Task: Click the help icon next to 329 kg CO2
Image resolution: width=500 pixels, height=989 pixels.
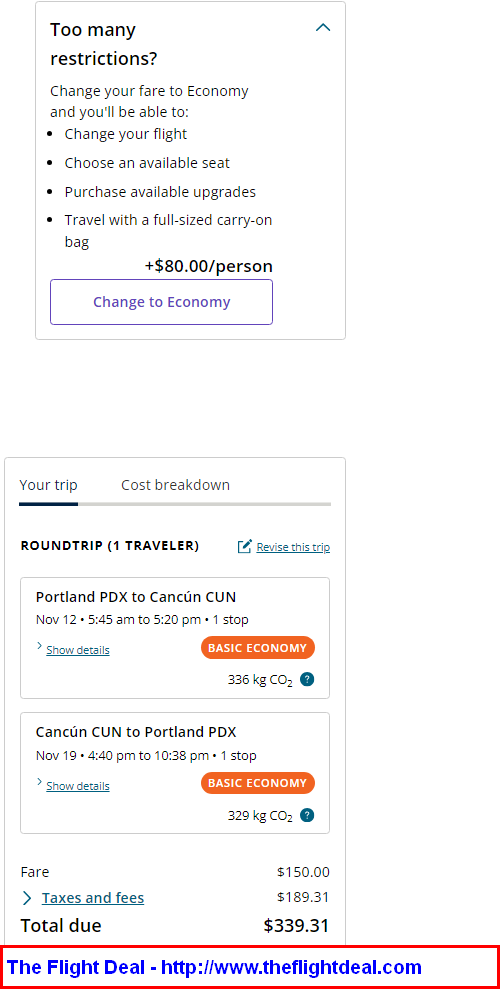Action: [x=307, y=816]
